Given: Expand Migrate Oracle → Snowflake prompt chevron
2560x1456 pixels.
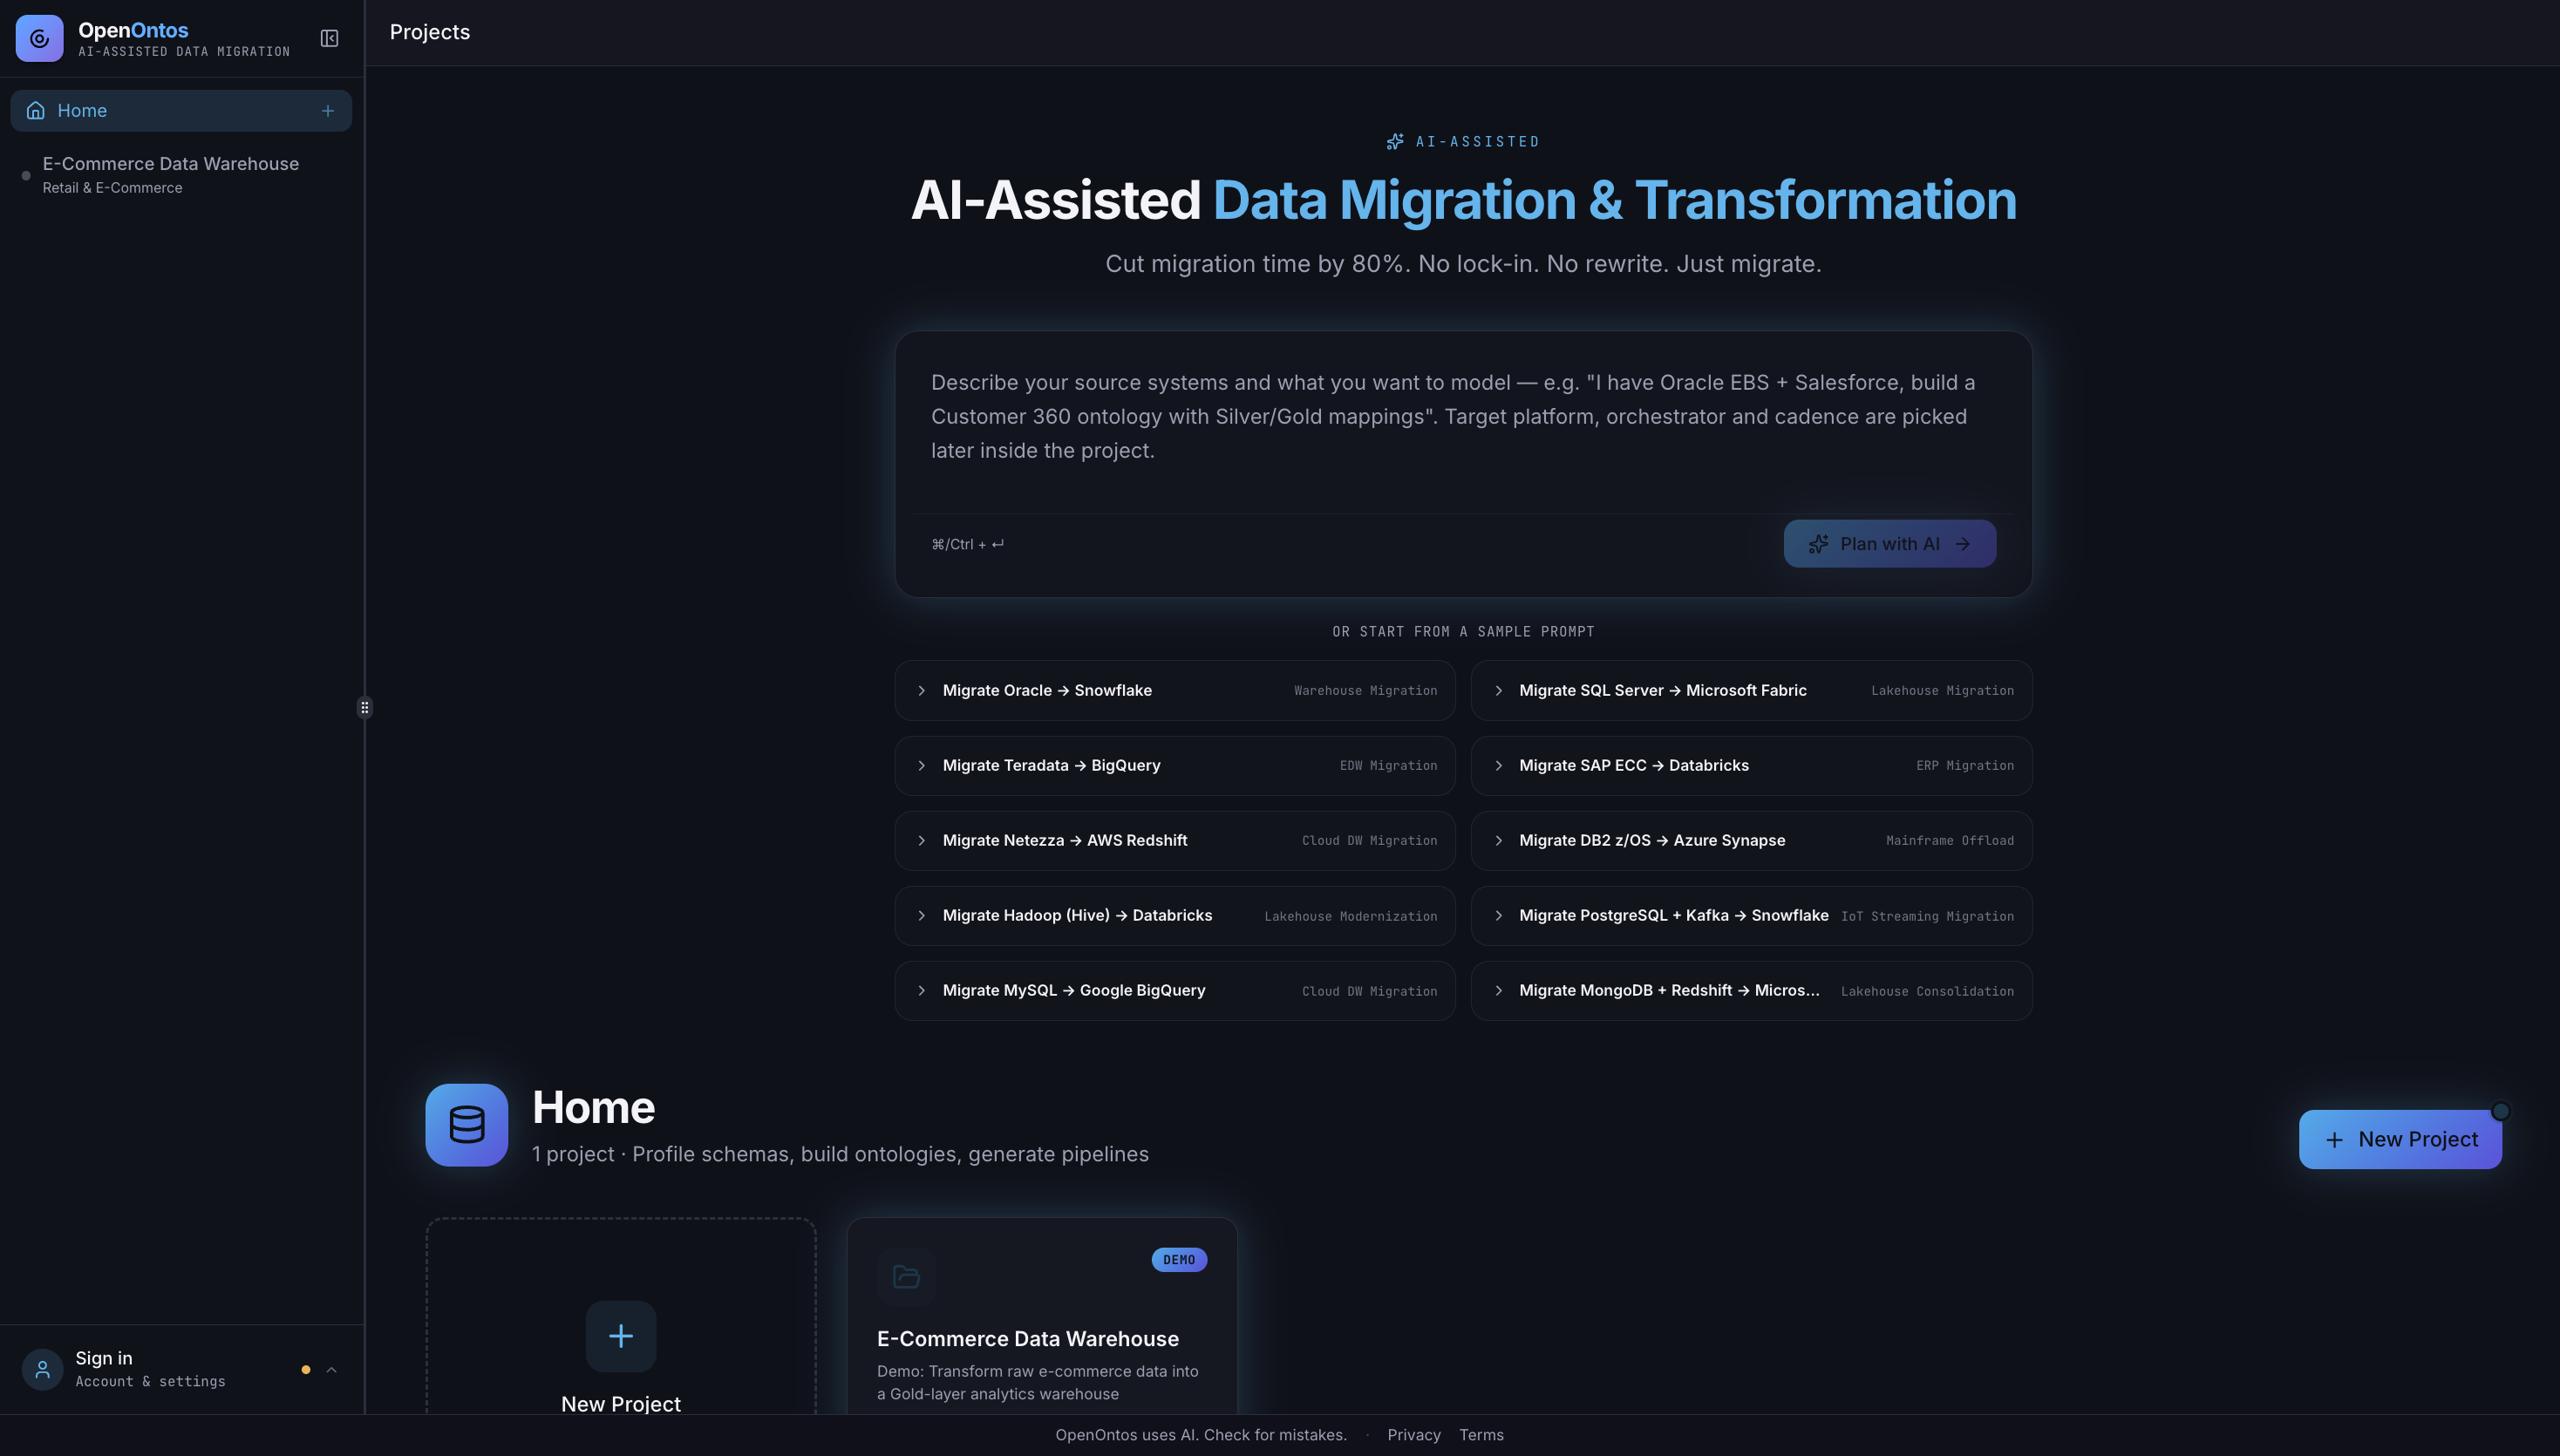Looking at the screenshot, I should coord(922,691).
